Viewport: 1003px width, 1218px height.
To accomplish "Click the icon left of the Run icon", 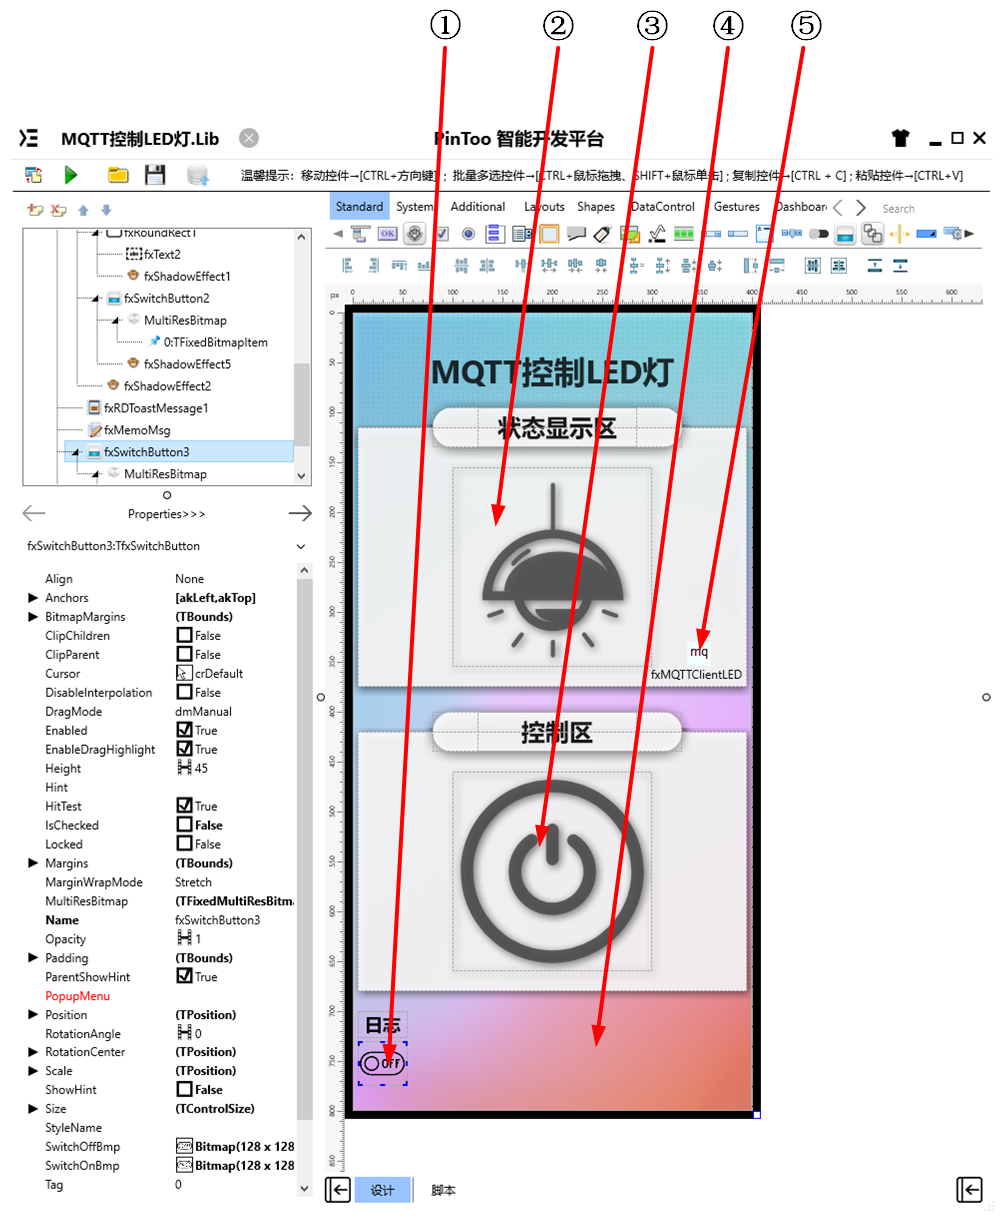I will (x=33, y=175).
